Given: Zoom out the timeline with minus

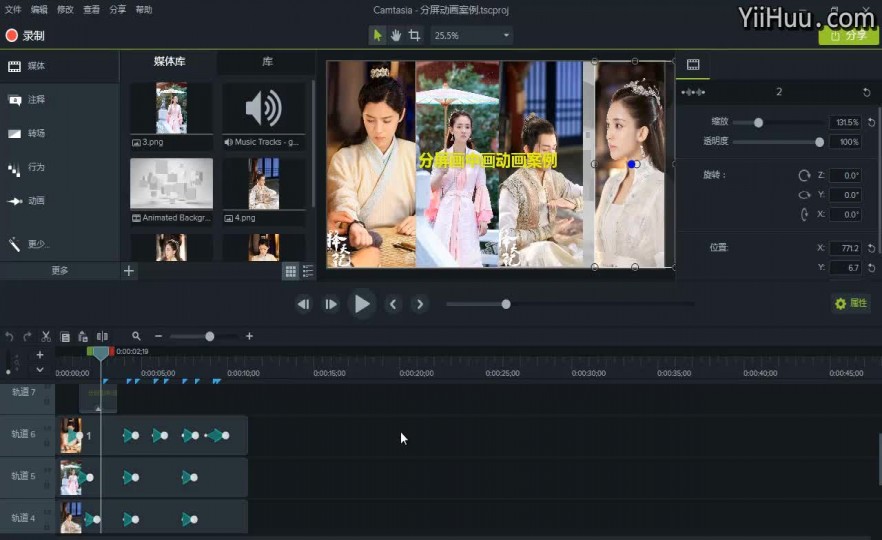Looking at the screenshot, I should 159,336.
